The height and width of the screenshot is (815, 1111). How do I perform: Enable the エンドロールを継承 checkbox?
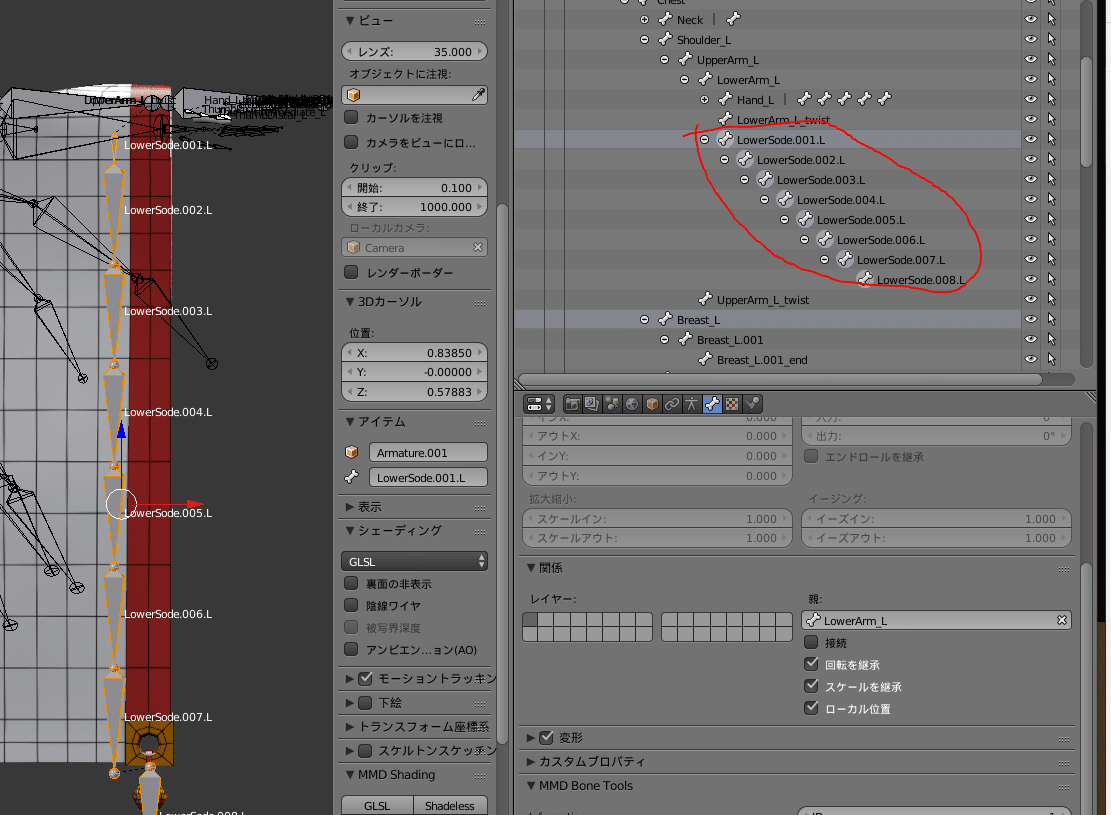tap(811, 456)
